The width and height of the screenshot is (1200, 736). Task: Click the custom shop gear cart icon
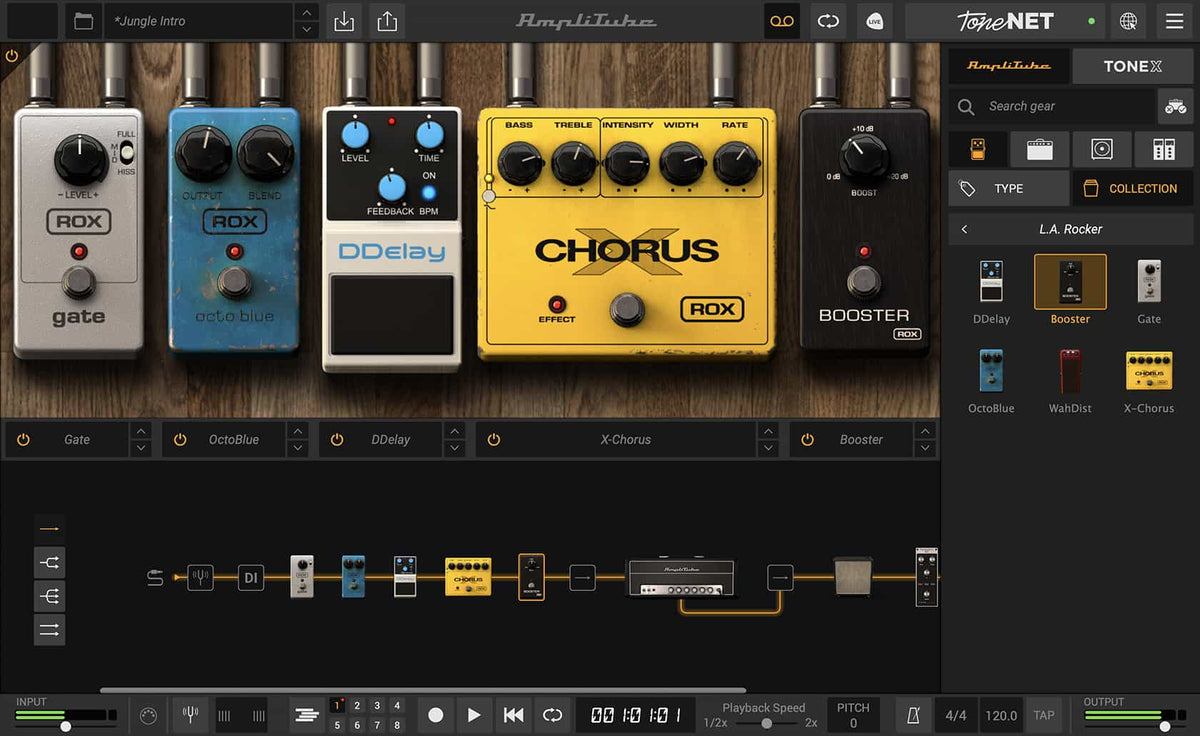1175,106
